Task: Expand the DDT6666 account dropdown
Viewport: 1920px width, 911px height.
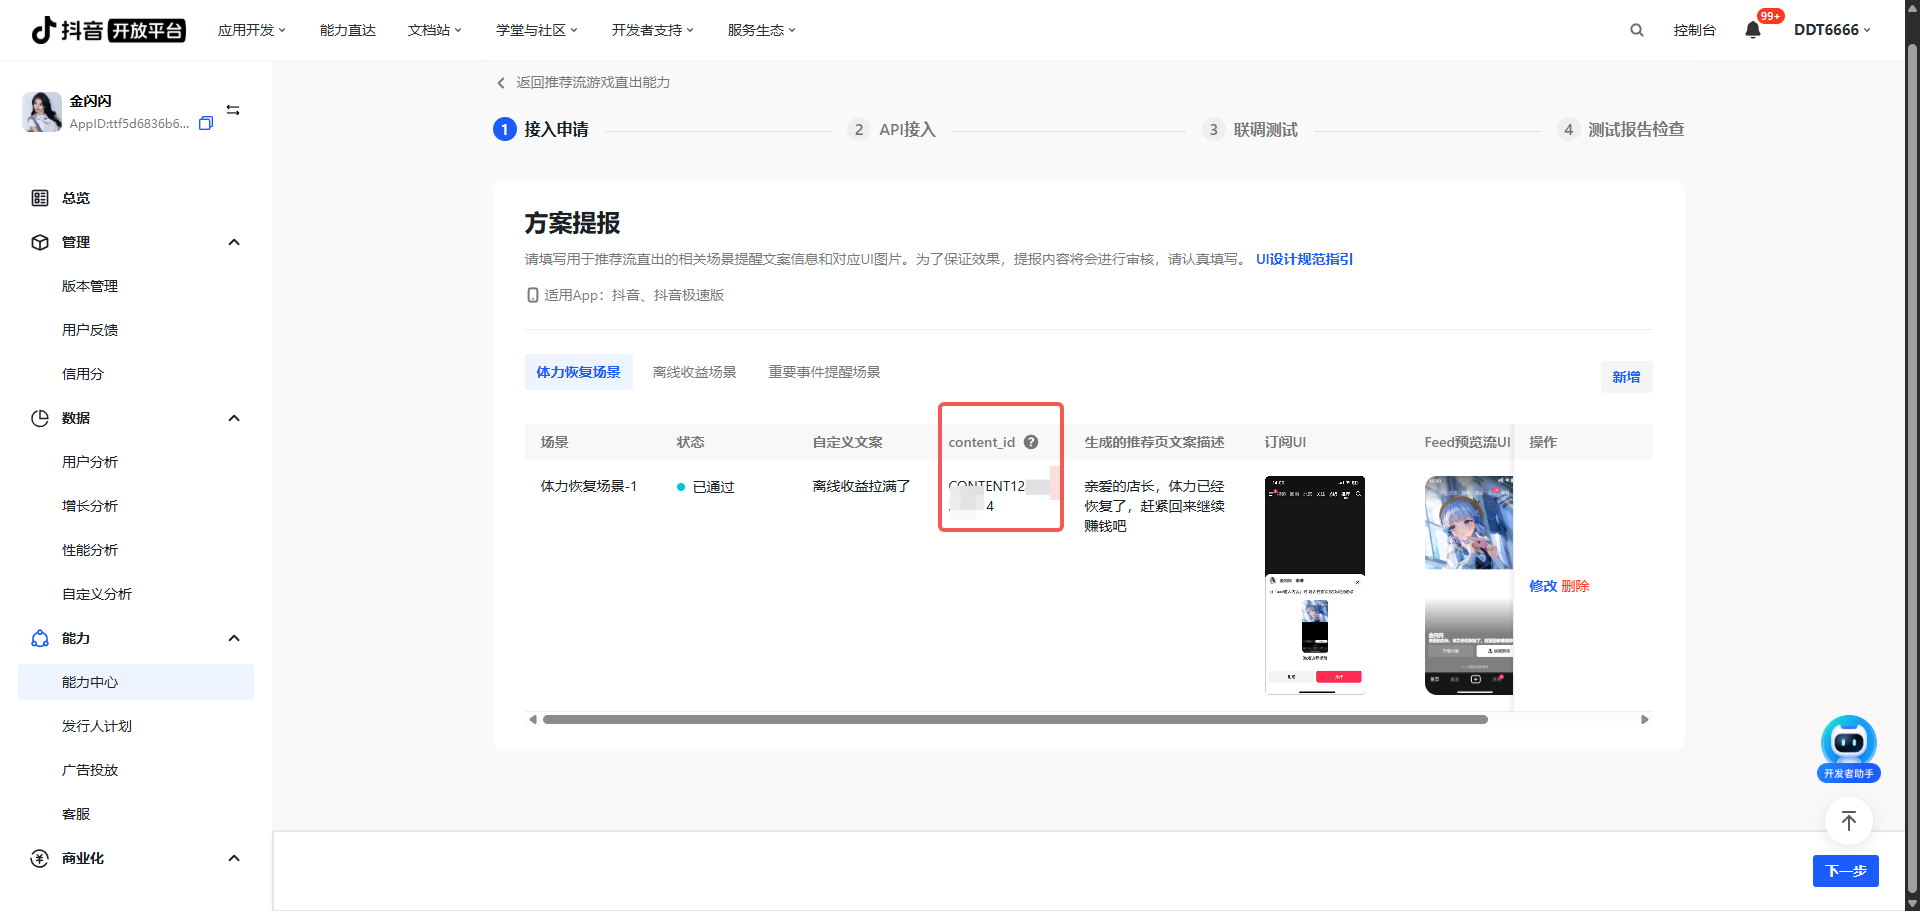Action: 1831,30
